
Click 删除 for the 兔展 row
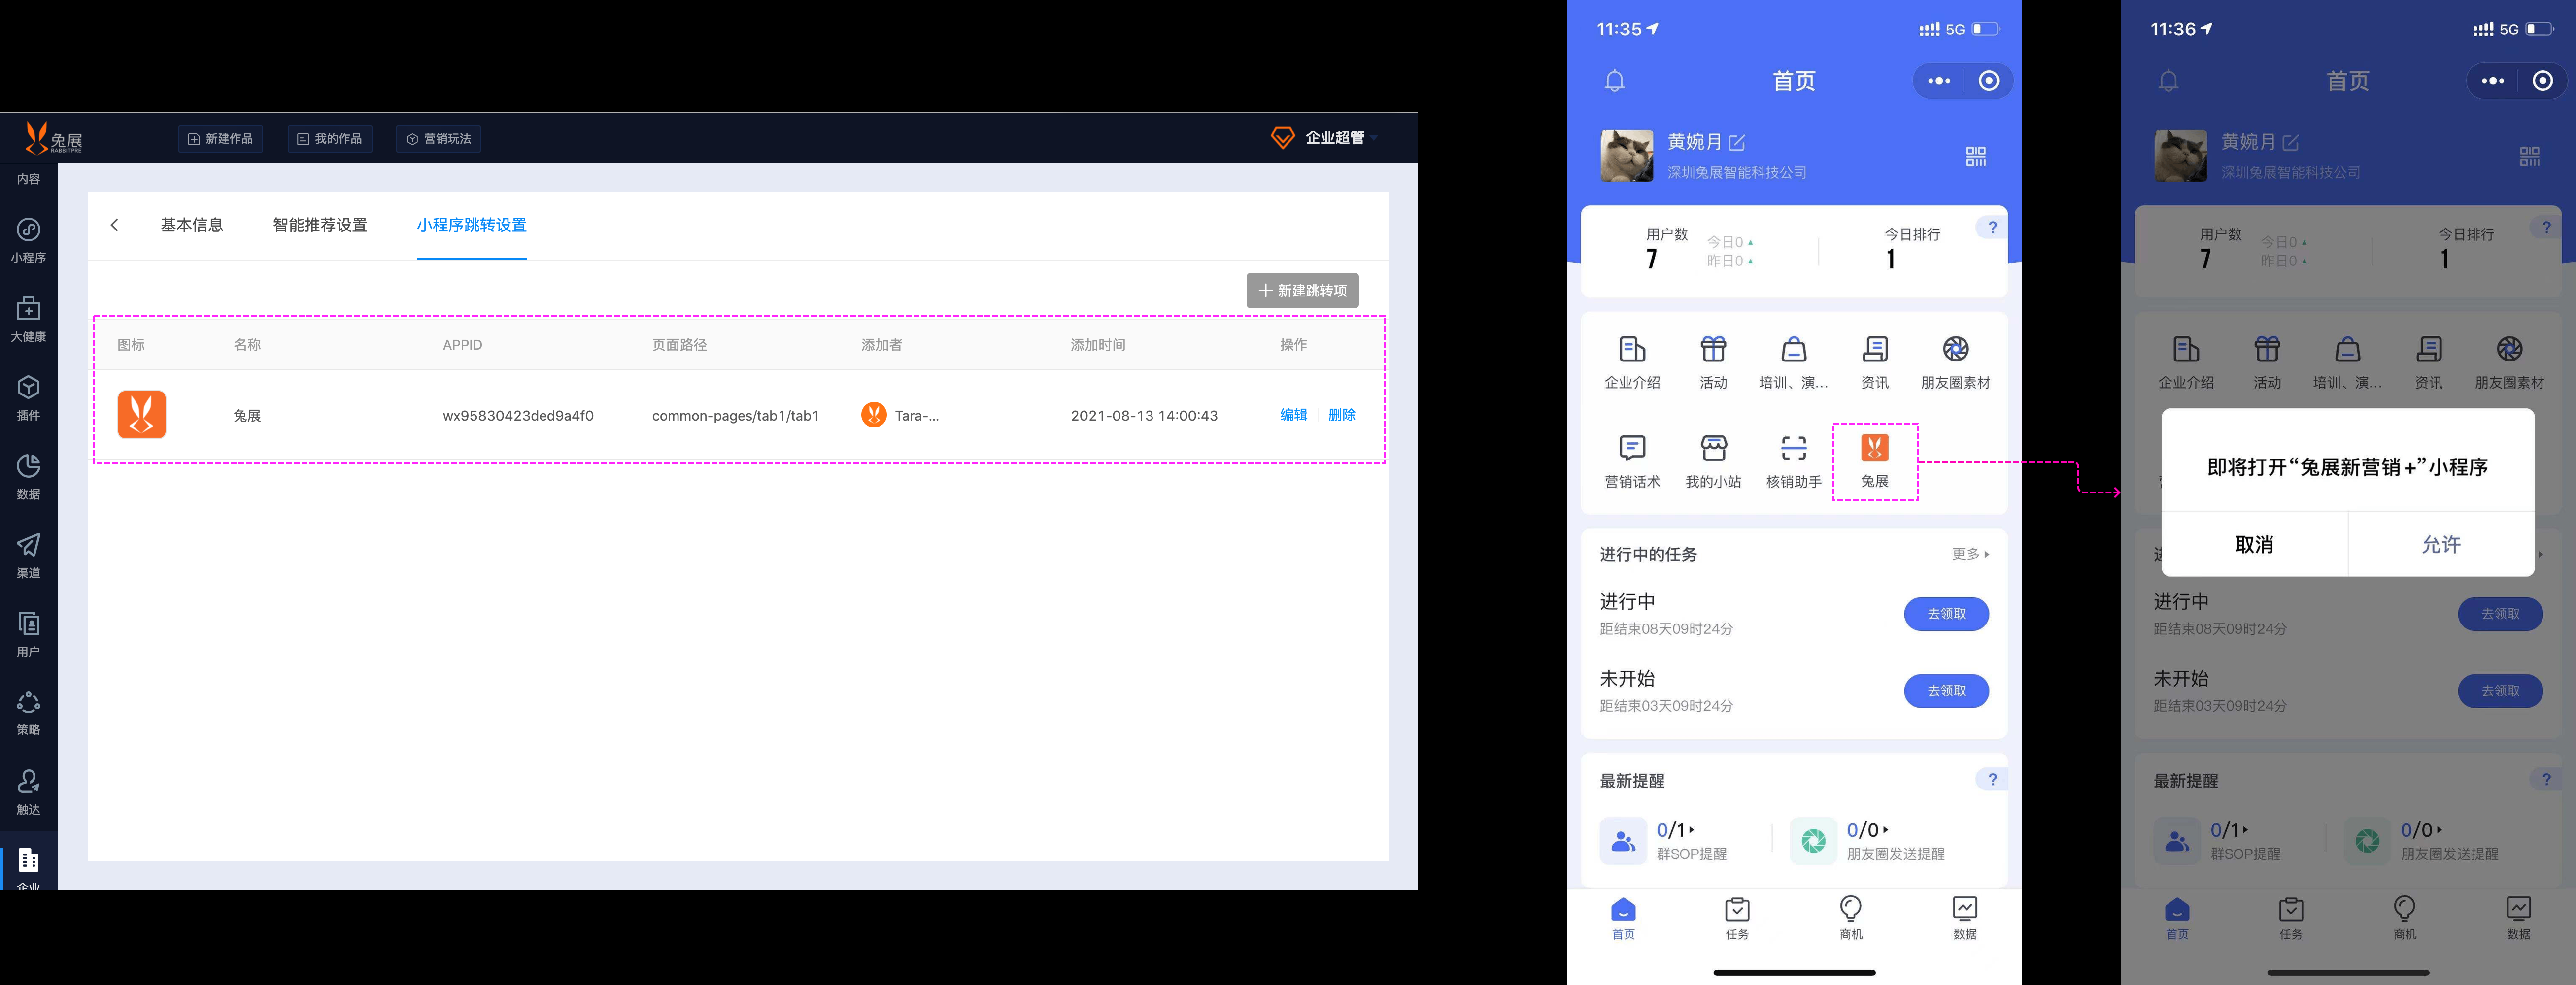point(1341,415)
